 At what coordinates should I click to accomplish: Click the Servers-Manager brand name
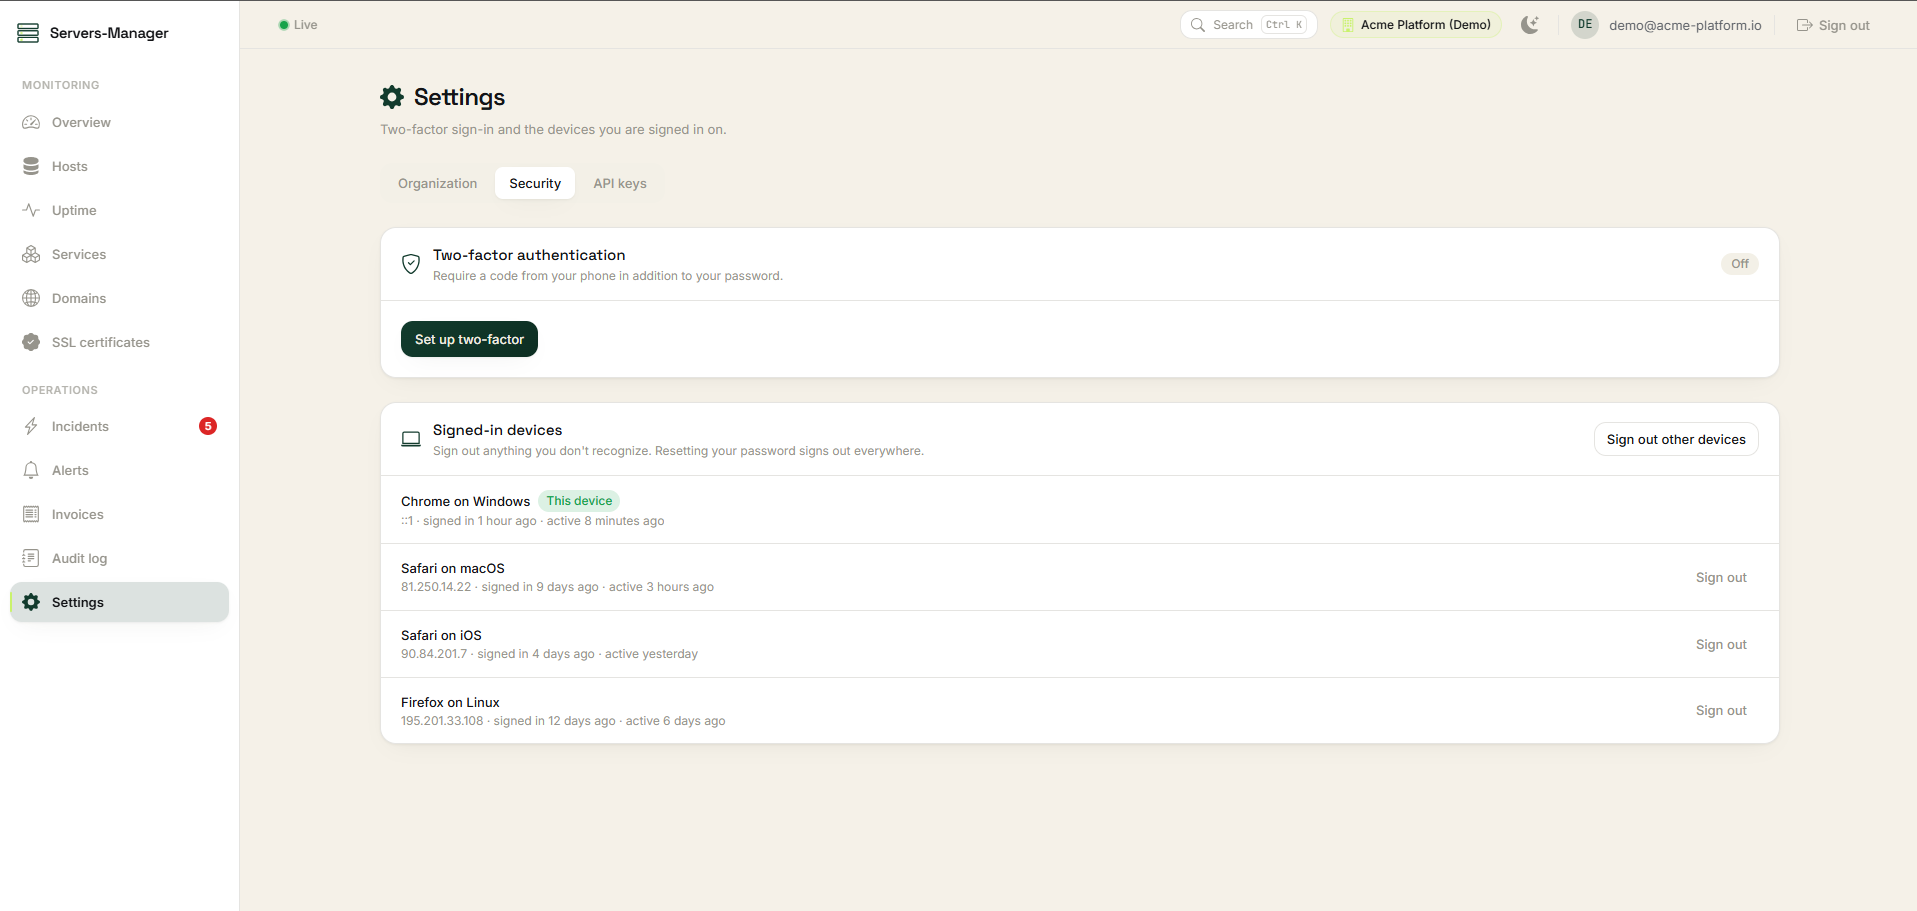109,33
